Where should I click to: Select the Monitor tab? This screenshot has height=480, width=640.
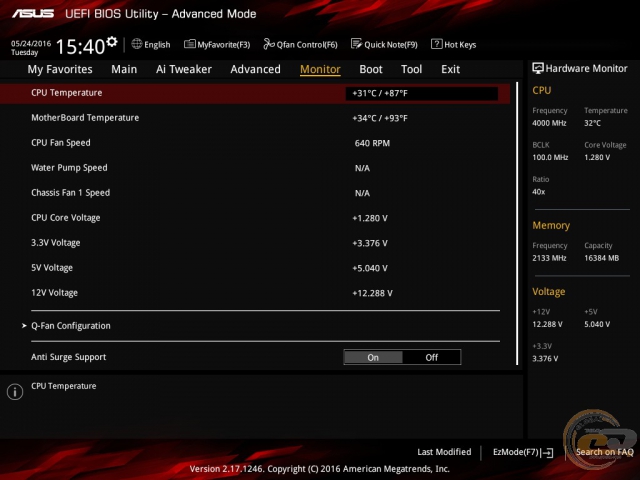tap(320, 69)
